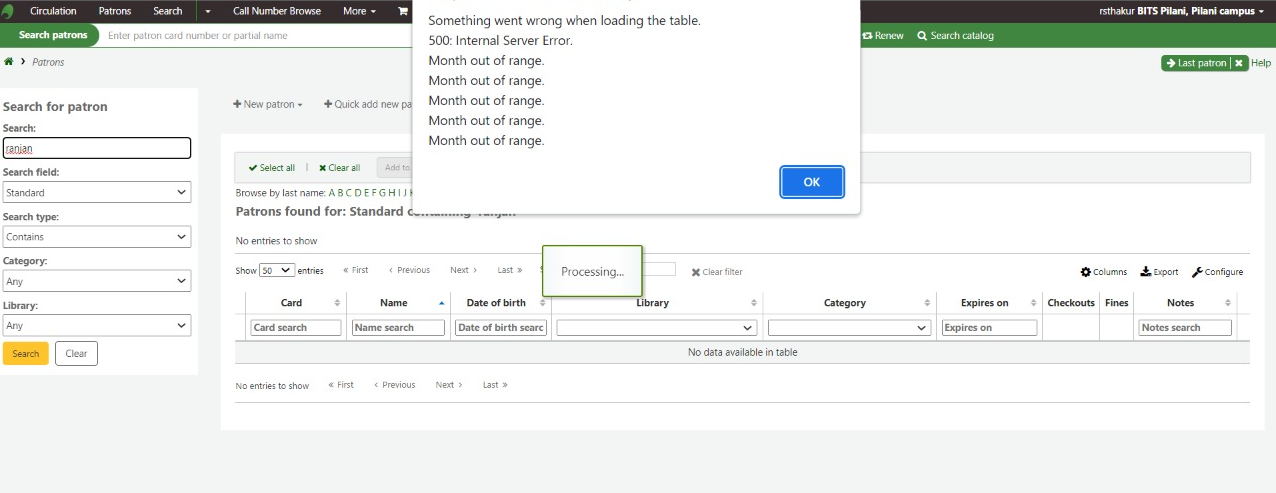Screen dimensions: 1276x493
Task: Open the cart icon in top bar
Action: (x=403, y=11)
